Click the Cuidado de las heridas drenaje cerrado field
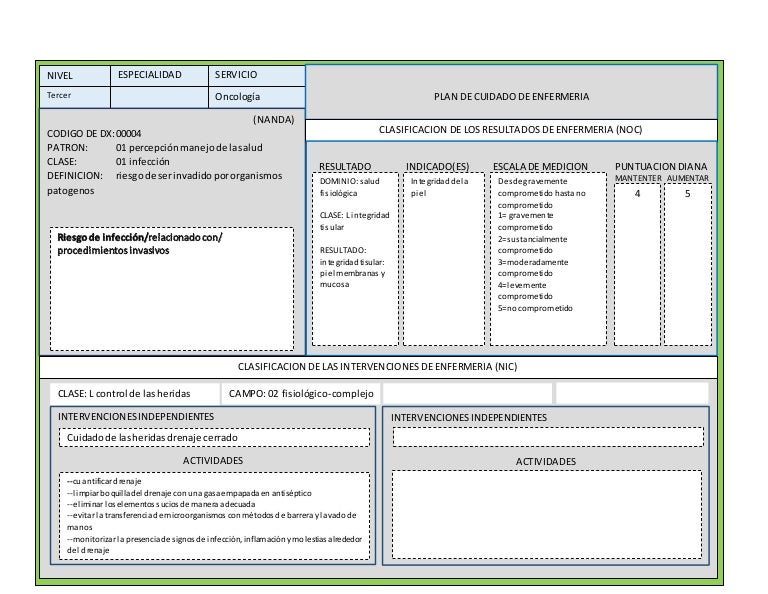Screen dimensions: 768x594 pyautogui.click(x=213, y=438)
